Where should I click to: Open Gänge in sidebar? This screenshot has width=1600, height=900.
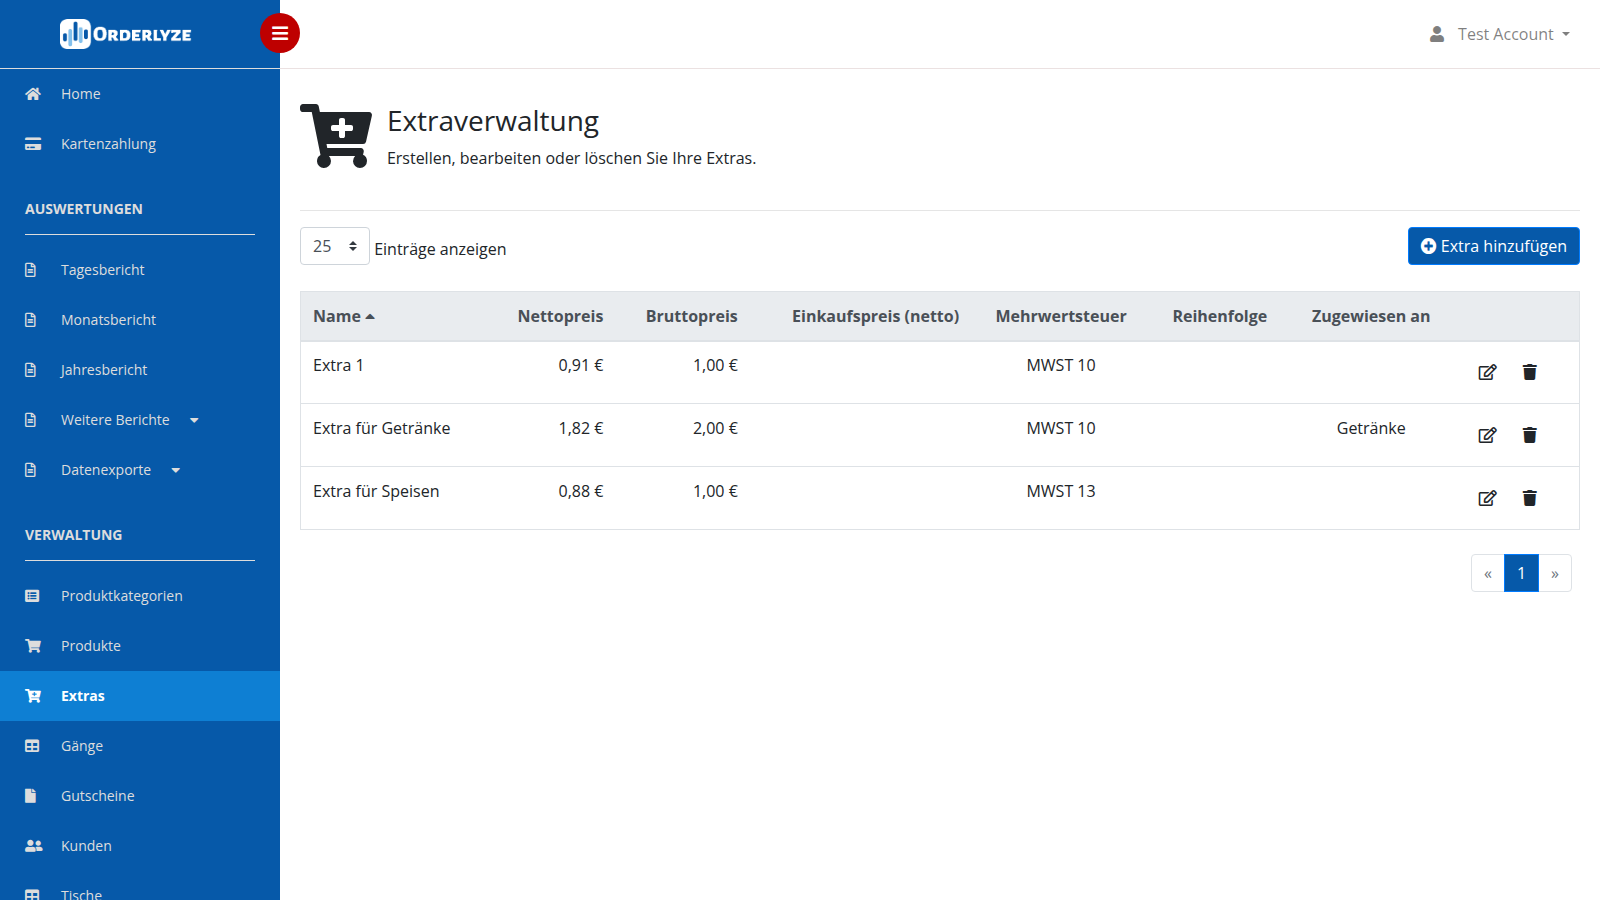click(140, 746)
